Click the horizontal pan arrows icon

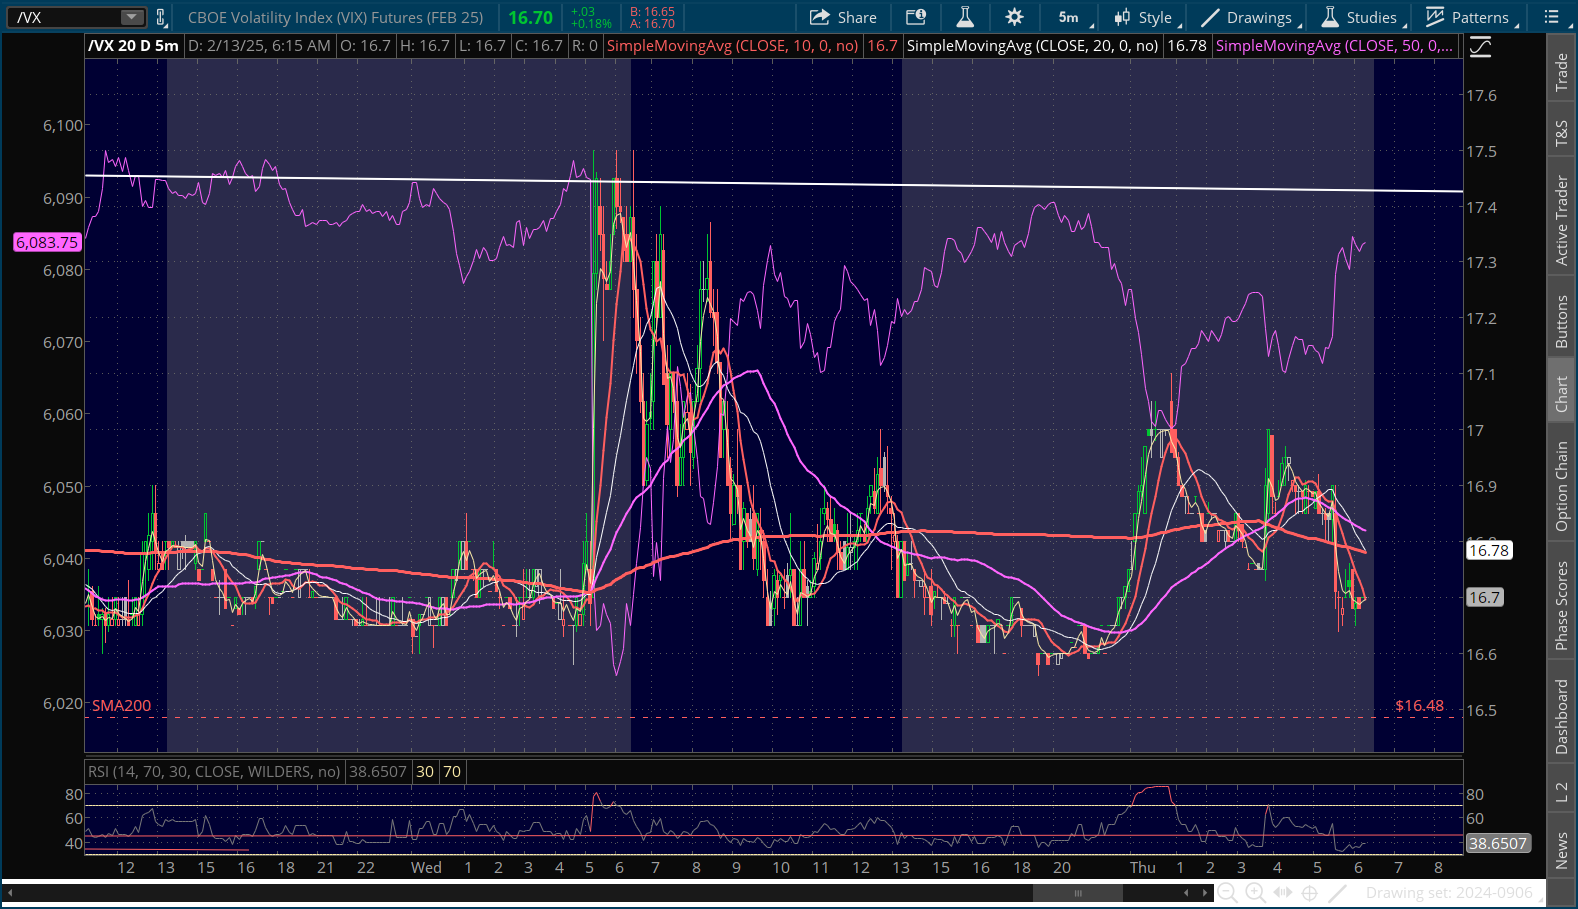[x=1282, y=893]
